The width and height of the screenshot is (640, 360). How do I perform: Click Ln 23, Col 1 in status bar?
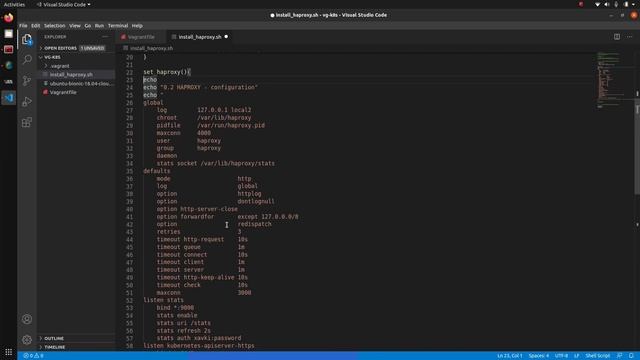point(509,356)
